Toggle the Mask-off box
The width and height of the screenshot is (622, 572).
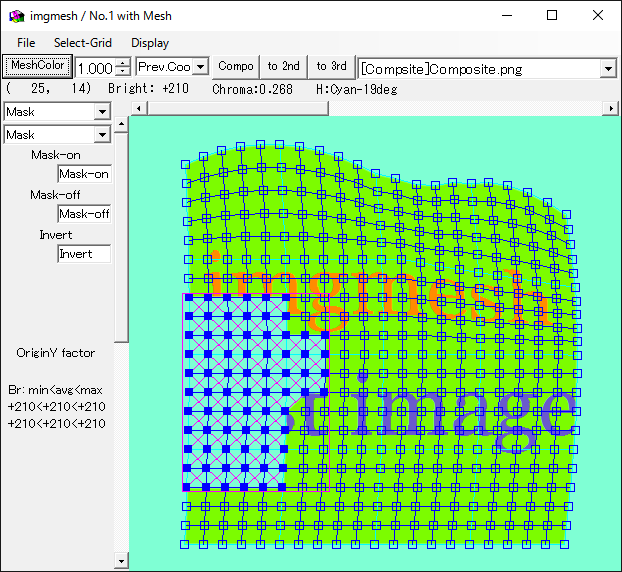[x=84, y=214]
